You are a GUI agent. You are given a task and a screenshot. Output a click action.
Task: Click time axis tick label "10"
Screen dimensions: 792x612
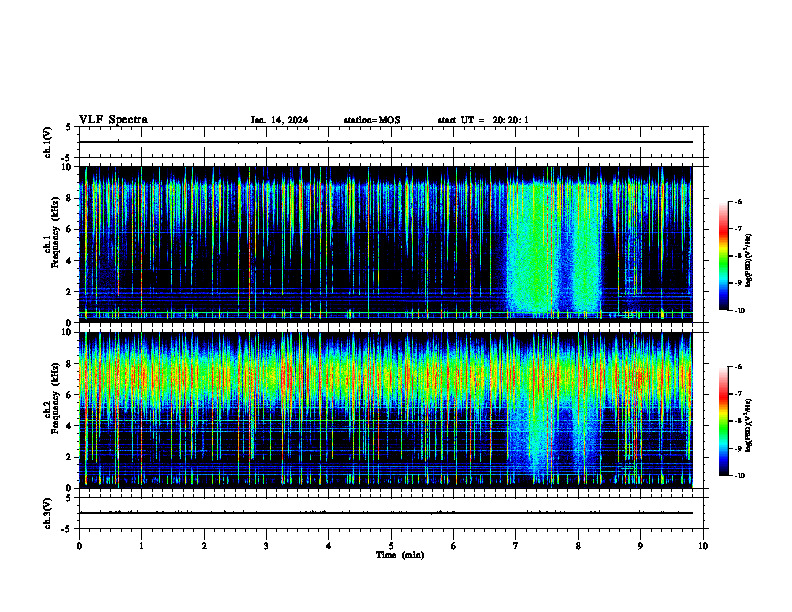(x=703, y=546)
